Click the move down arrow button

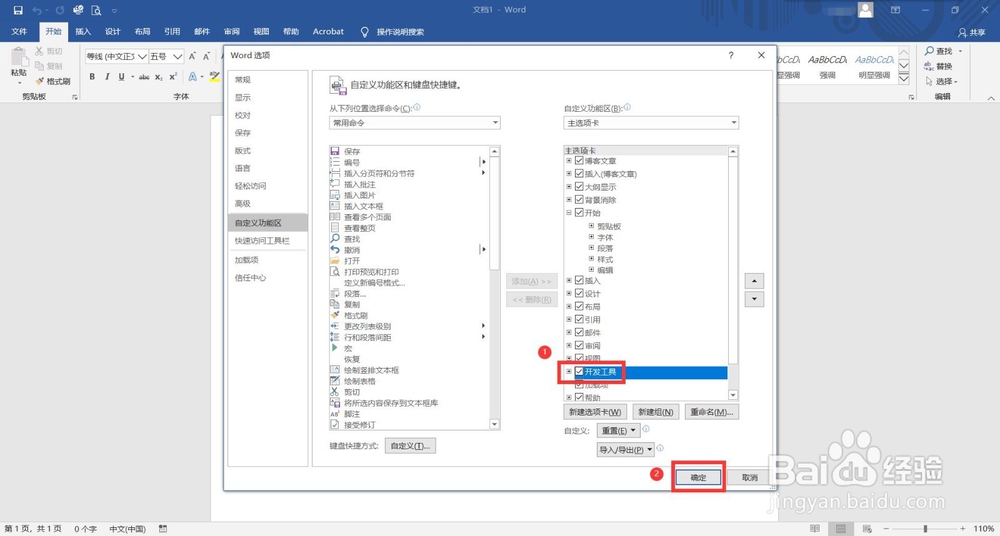pyautogui.click(x=754, y=299)
